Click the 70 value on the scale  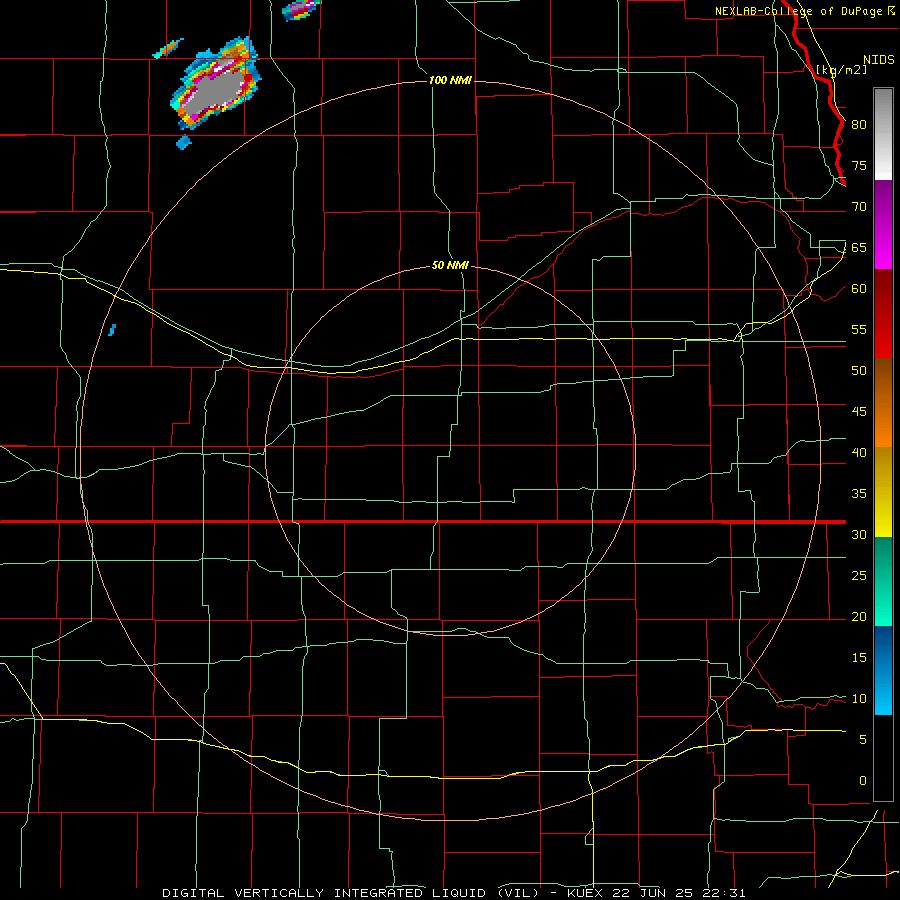[x=859, y=207]
